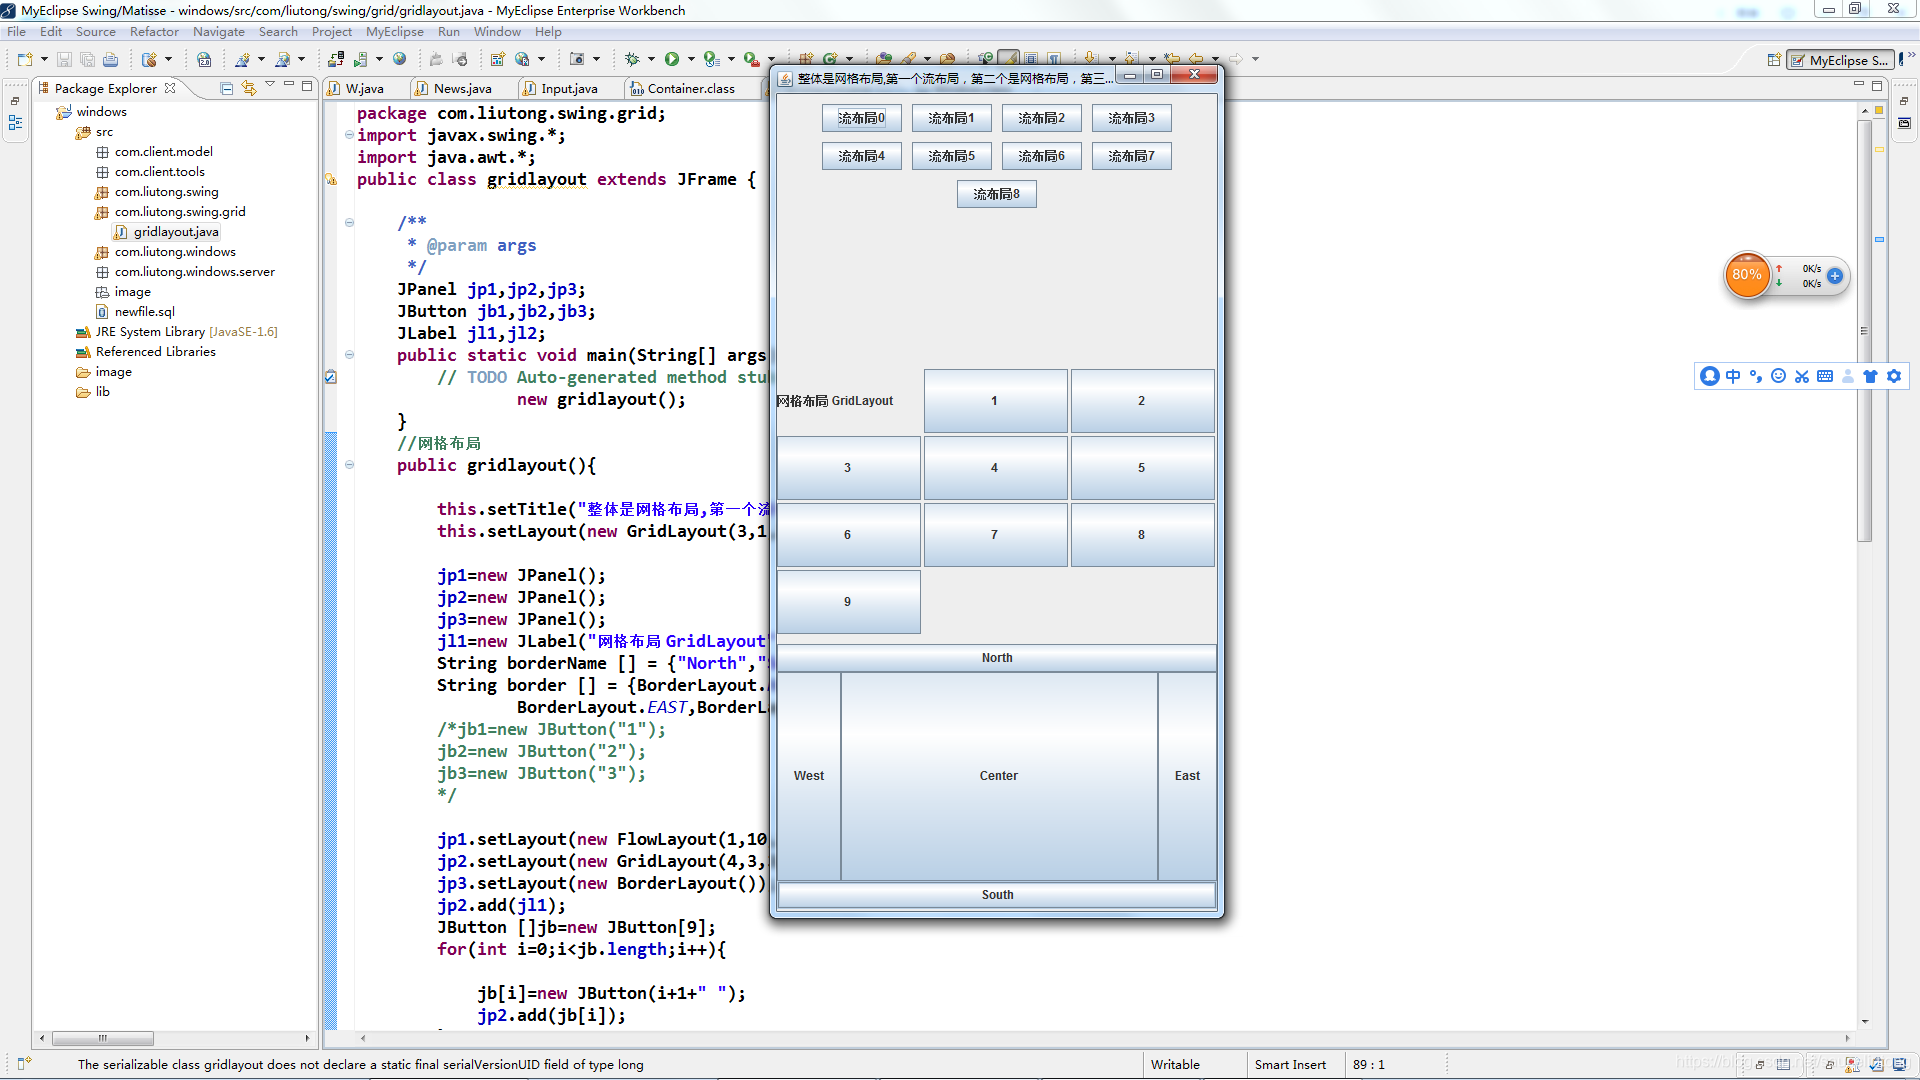The image size is (1920, 1080).
Task: Toggle the input method soft keyboard
Action: pos(1825,376)
